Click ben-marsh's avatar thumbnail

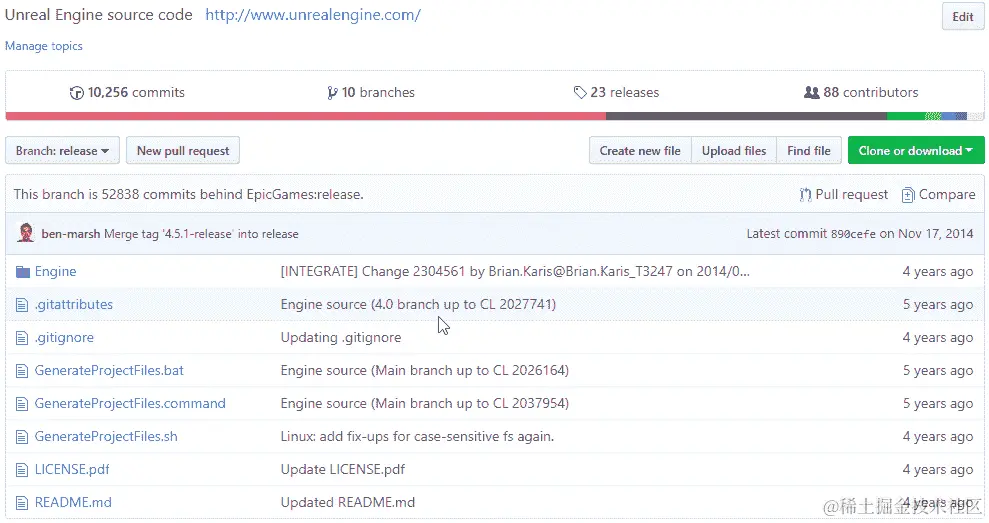pos(26,233)
